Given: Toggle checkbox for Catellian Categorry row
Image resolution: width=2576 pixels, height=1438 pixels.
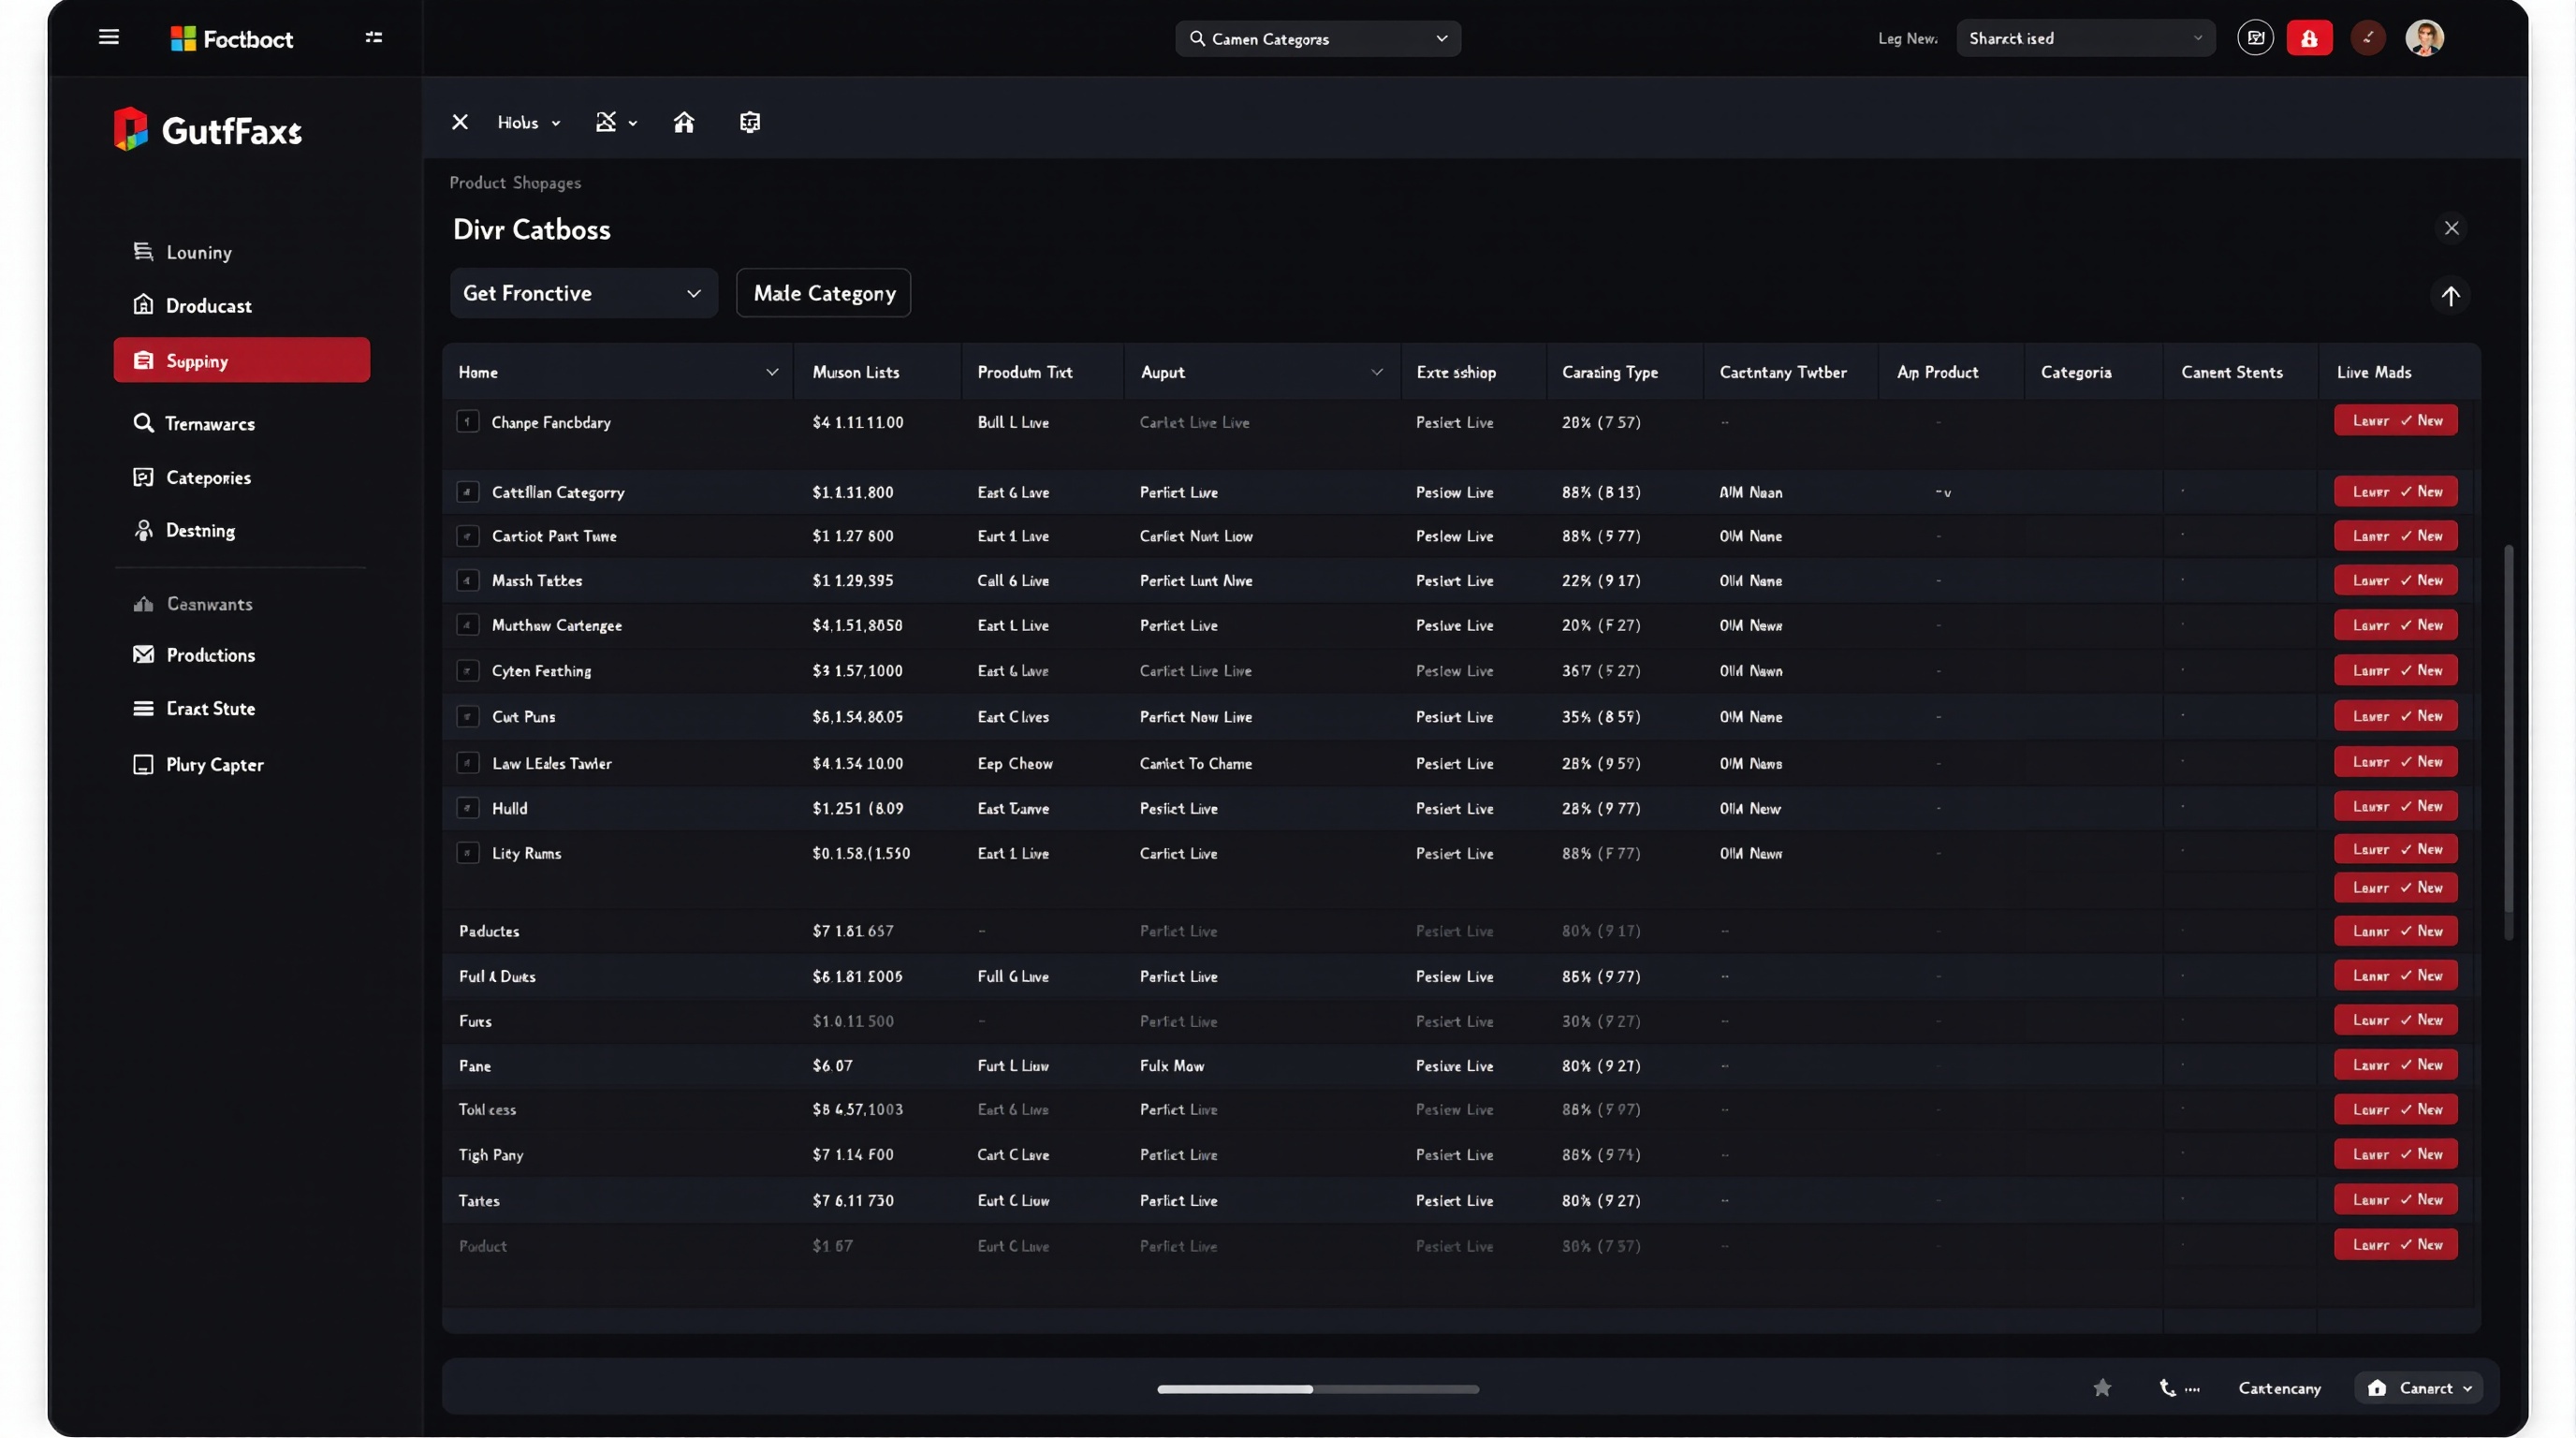Looking at the screenshot, I should pyautogui.click(x=467, y=491).
